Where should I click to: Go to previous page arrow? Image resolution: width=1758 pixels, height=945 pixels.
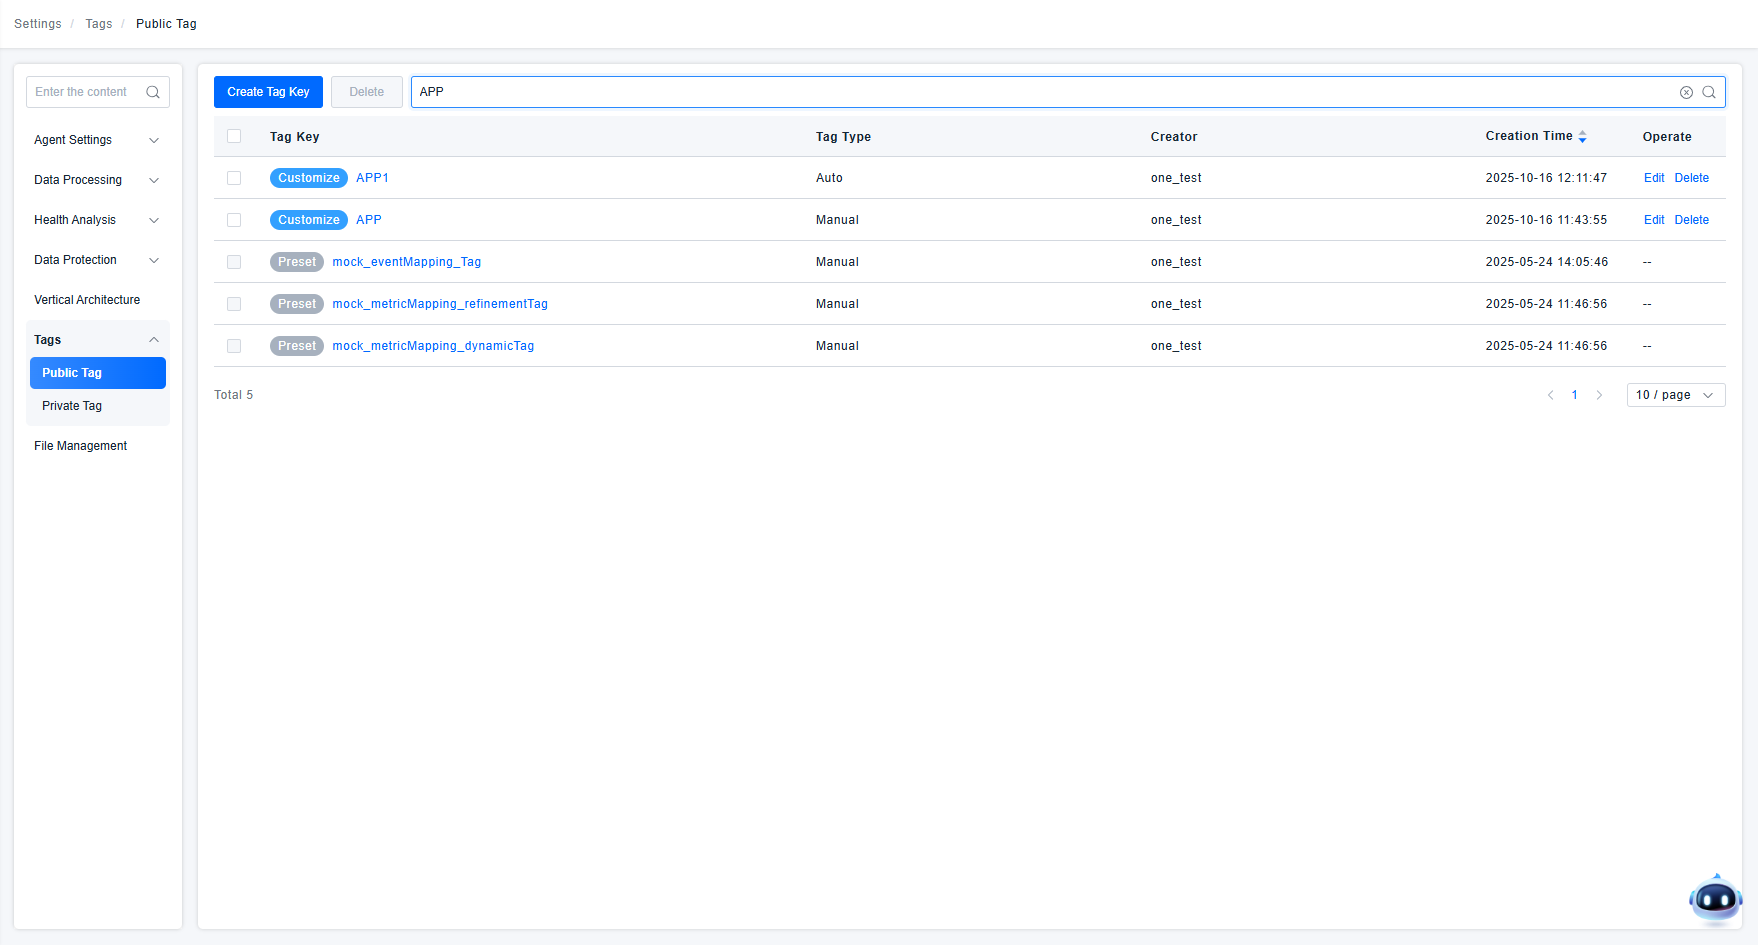click(x=1551, y=395)
